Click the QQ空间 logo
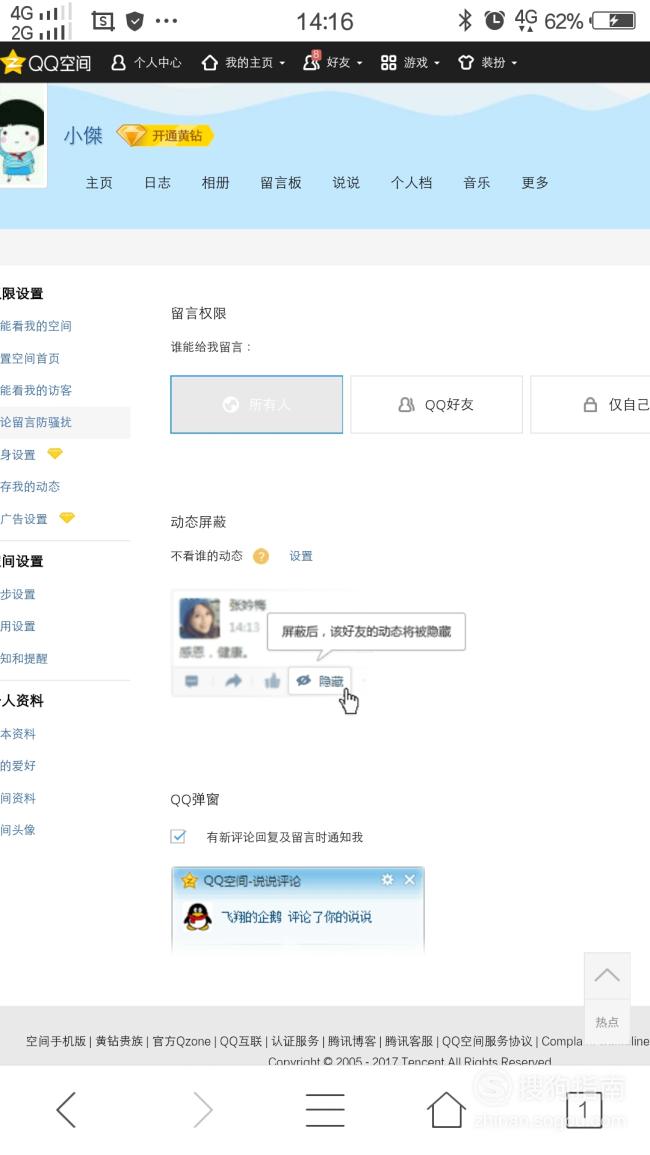 (46, 63)
